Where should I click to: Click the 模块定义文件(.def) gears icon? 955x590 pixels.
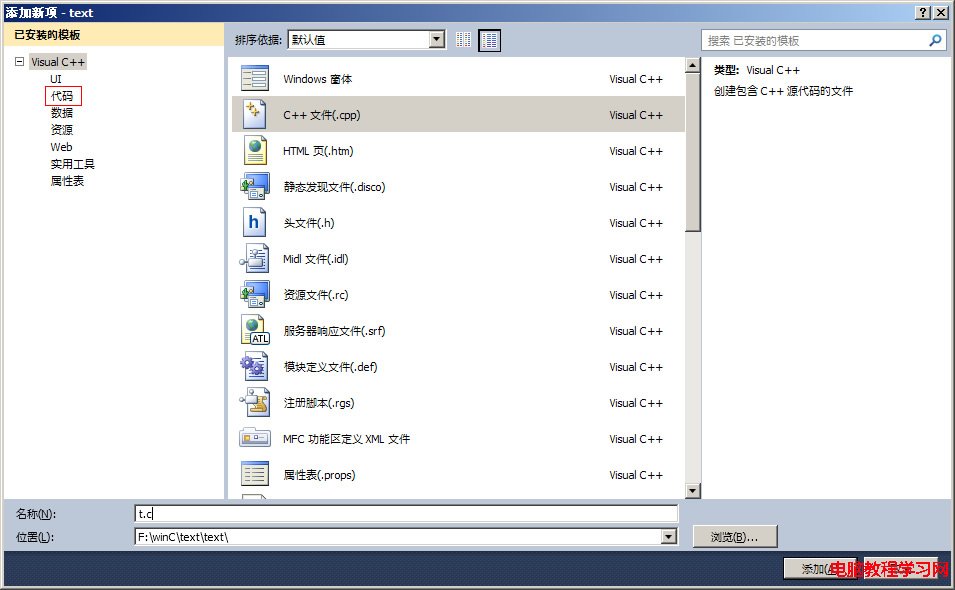point(254,367)
